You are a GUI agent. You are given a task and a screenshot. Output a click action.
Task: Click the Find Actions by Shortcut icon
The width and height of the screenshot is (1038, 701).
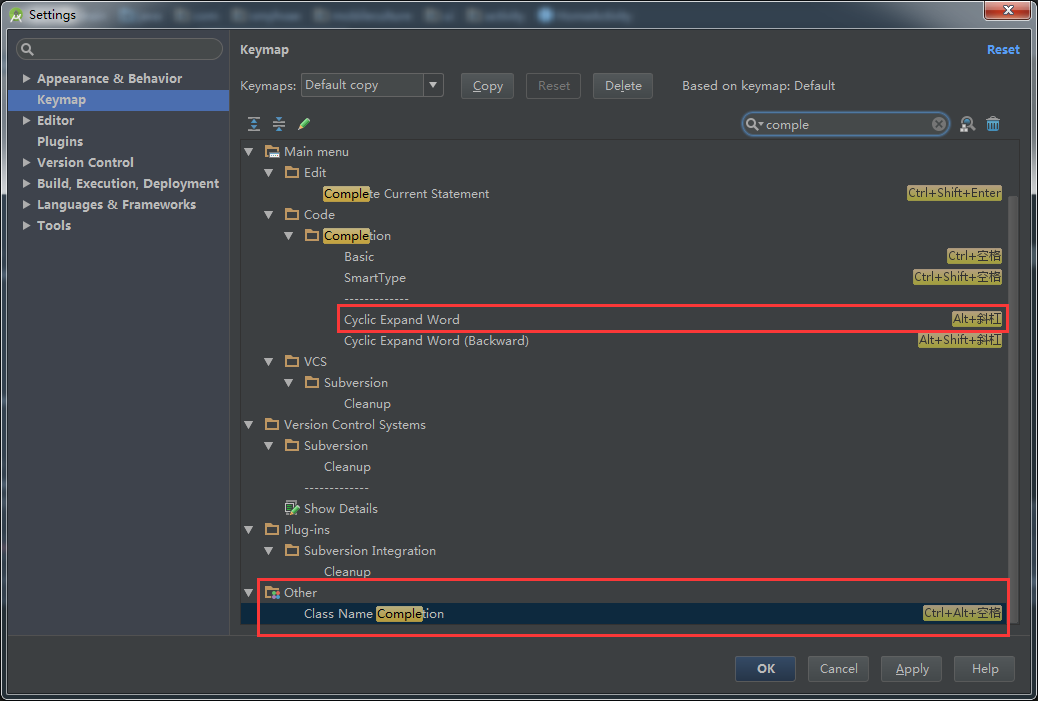click(x=967, y=124)
